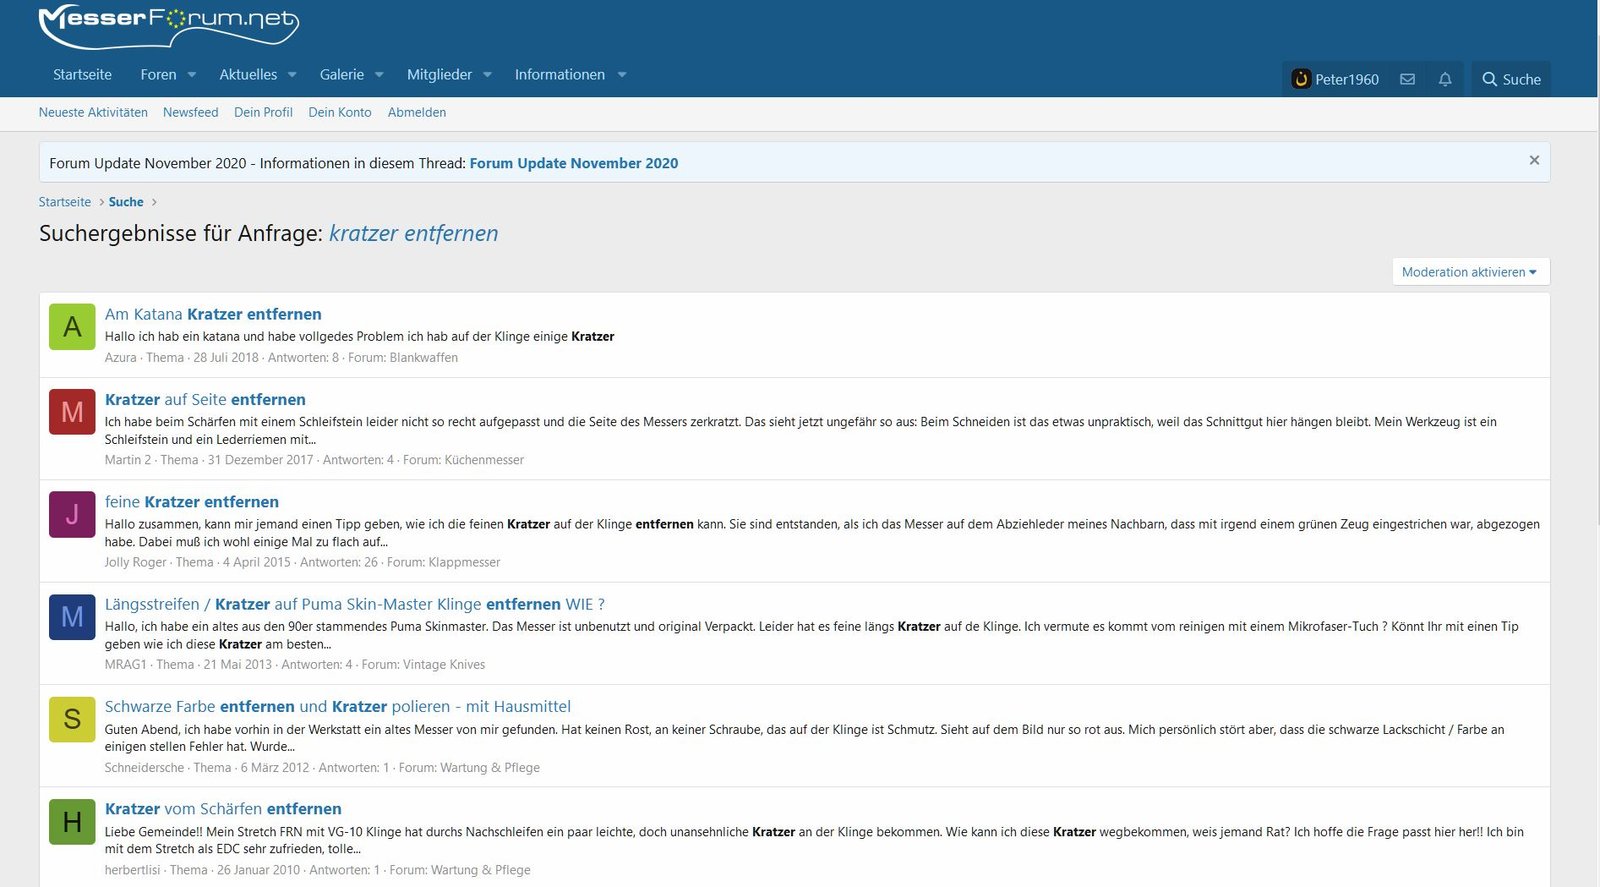Click the MesserForum.net logo
This screenshot has height=887, width=1600.
pos(168,24)
